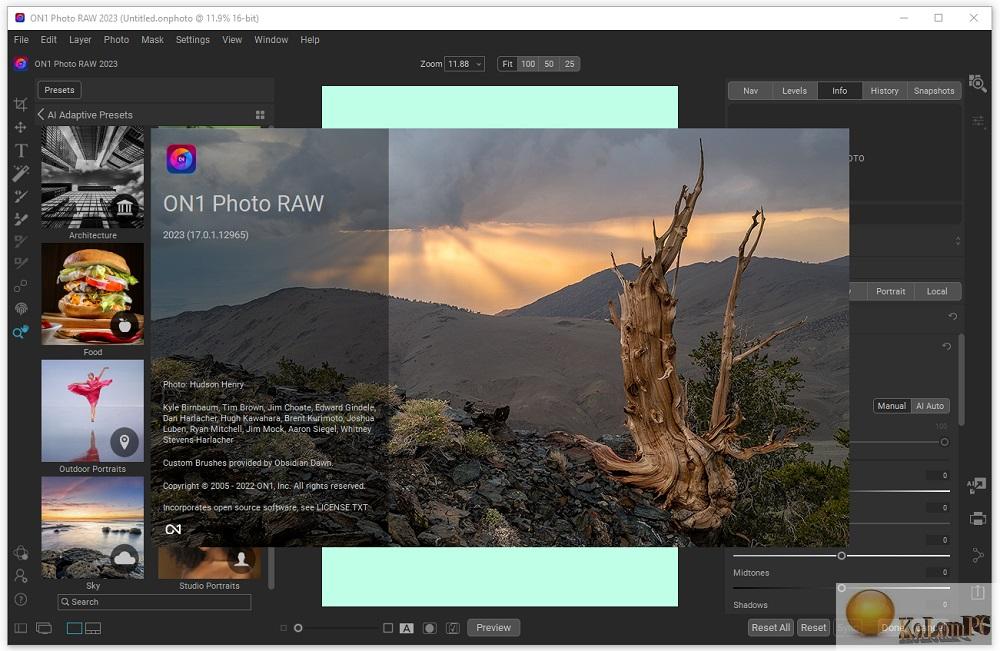
Task: Toggle the compare square checkbox
Action: pos(388,628)
